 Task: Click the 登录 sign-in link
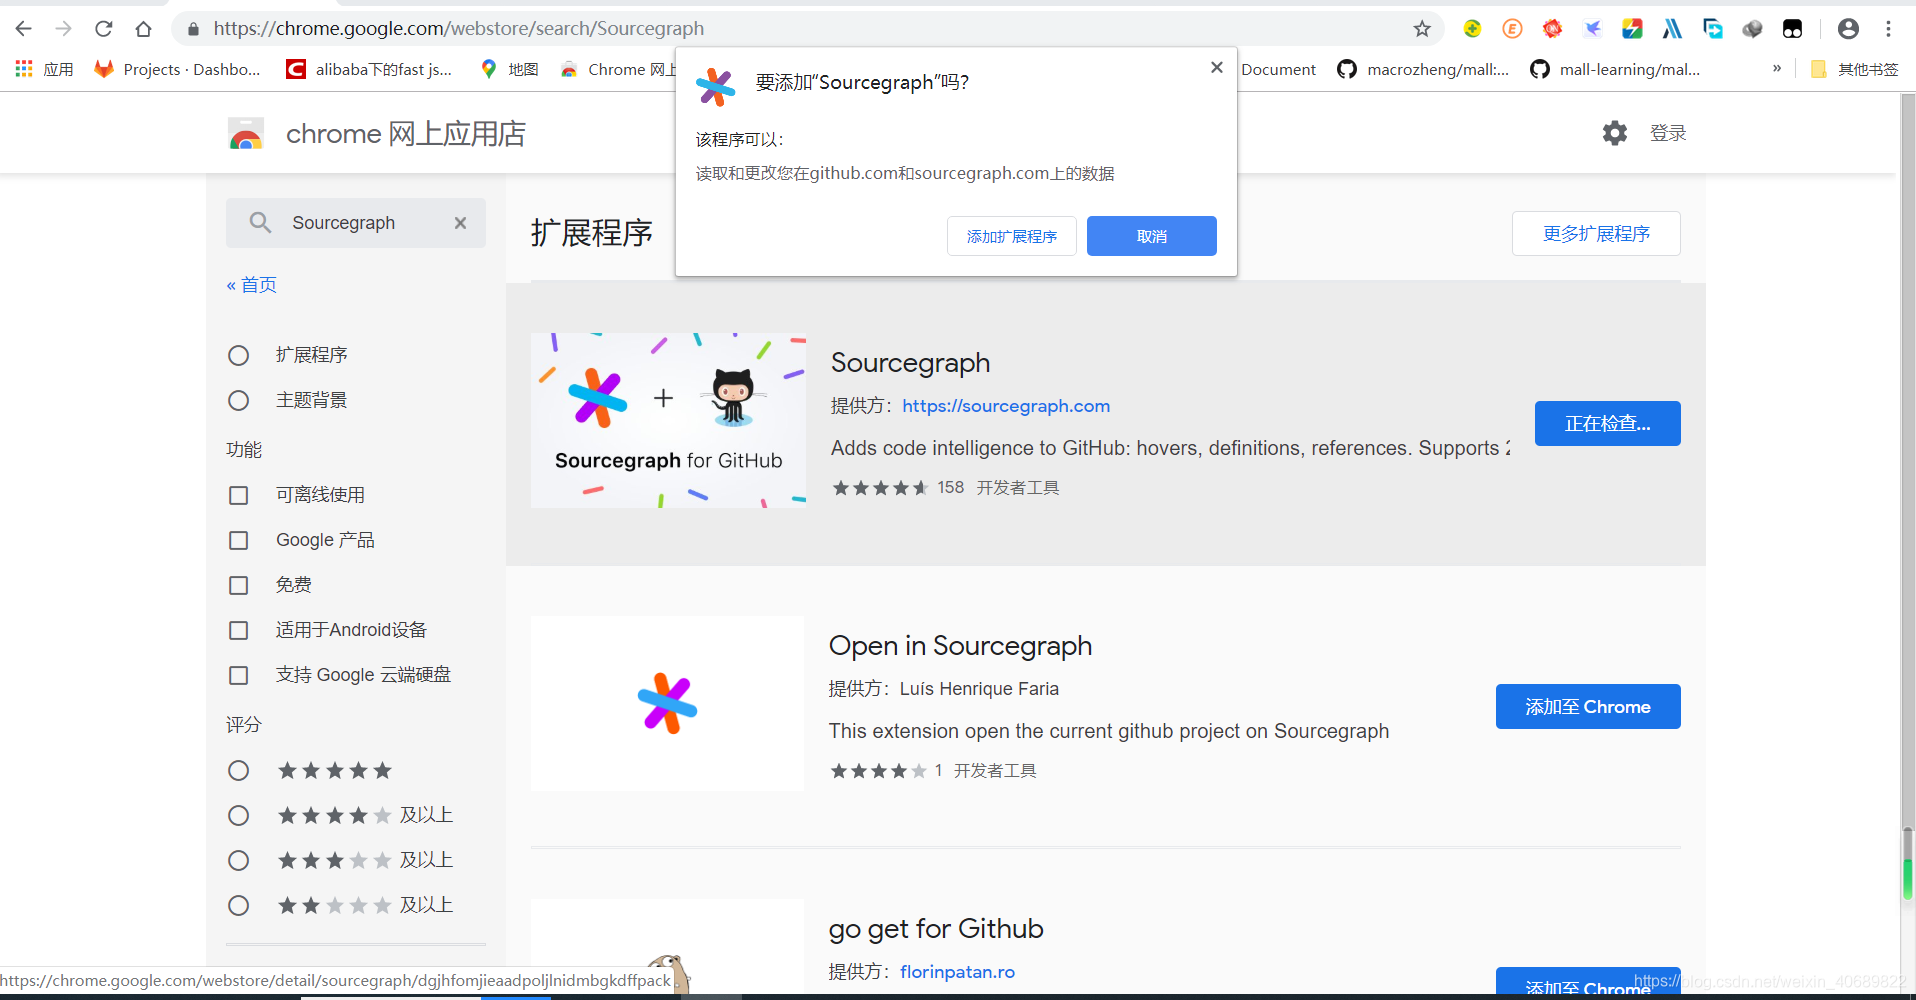[x=1668, y=133]
